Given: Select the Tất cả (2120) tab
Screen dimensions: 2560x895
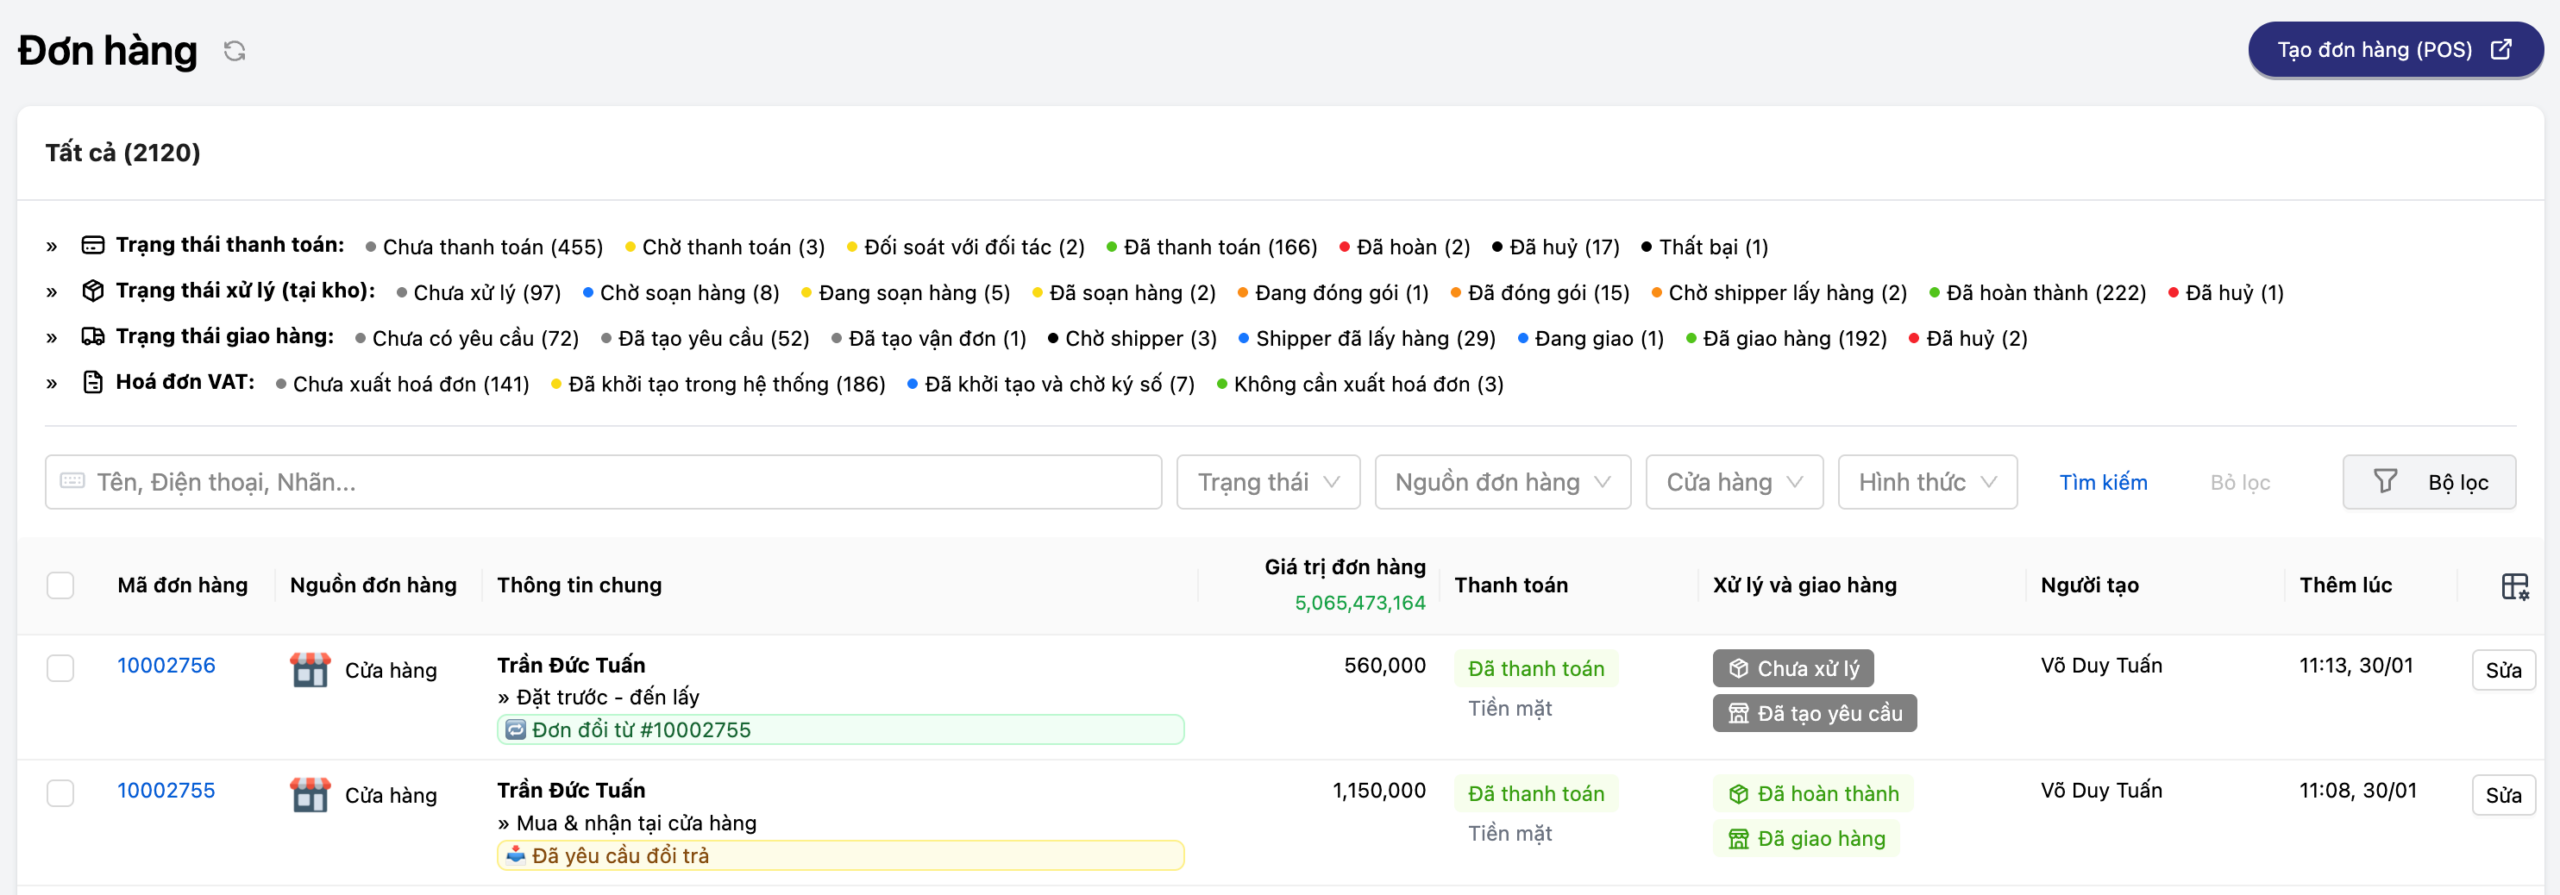Looking at the screenshot, I should coord(123,153).
